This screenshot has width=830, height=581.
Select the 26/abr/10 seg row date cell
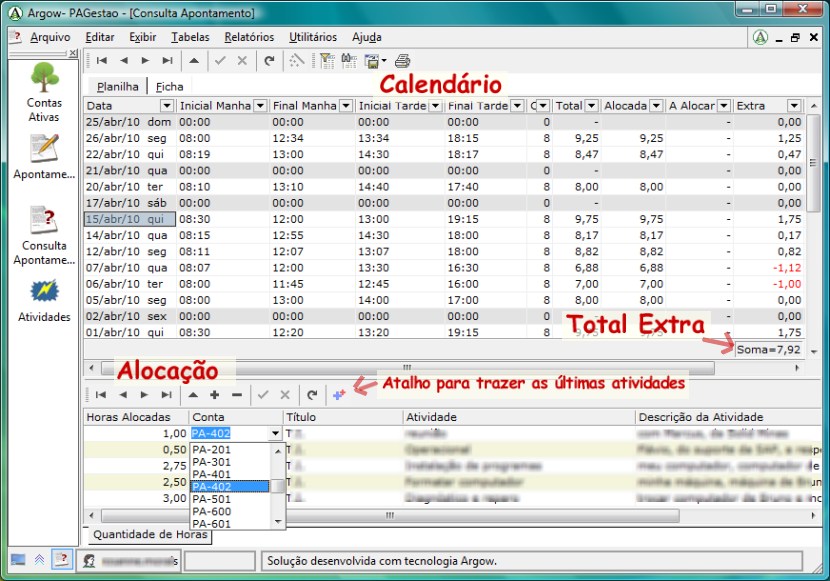pos(129,138)
